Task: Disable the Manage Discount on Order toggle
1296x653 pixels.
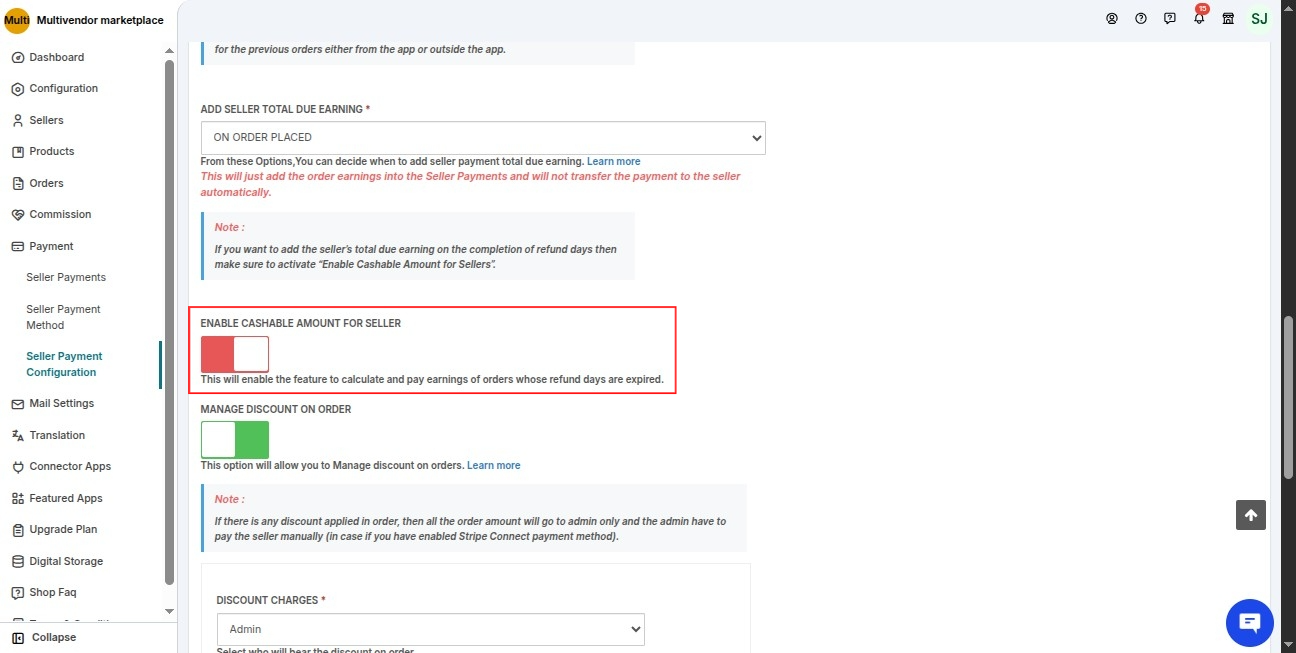Action: tap(234, 438)
